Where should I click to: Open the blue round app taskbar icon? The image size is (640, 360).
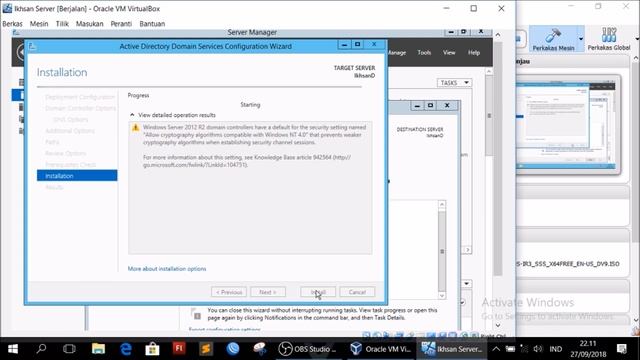point(233,349)
